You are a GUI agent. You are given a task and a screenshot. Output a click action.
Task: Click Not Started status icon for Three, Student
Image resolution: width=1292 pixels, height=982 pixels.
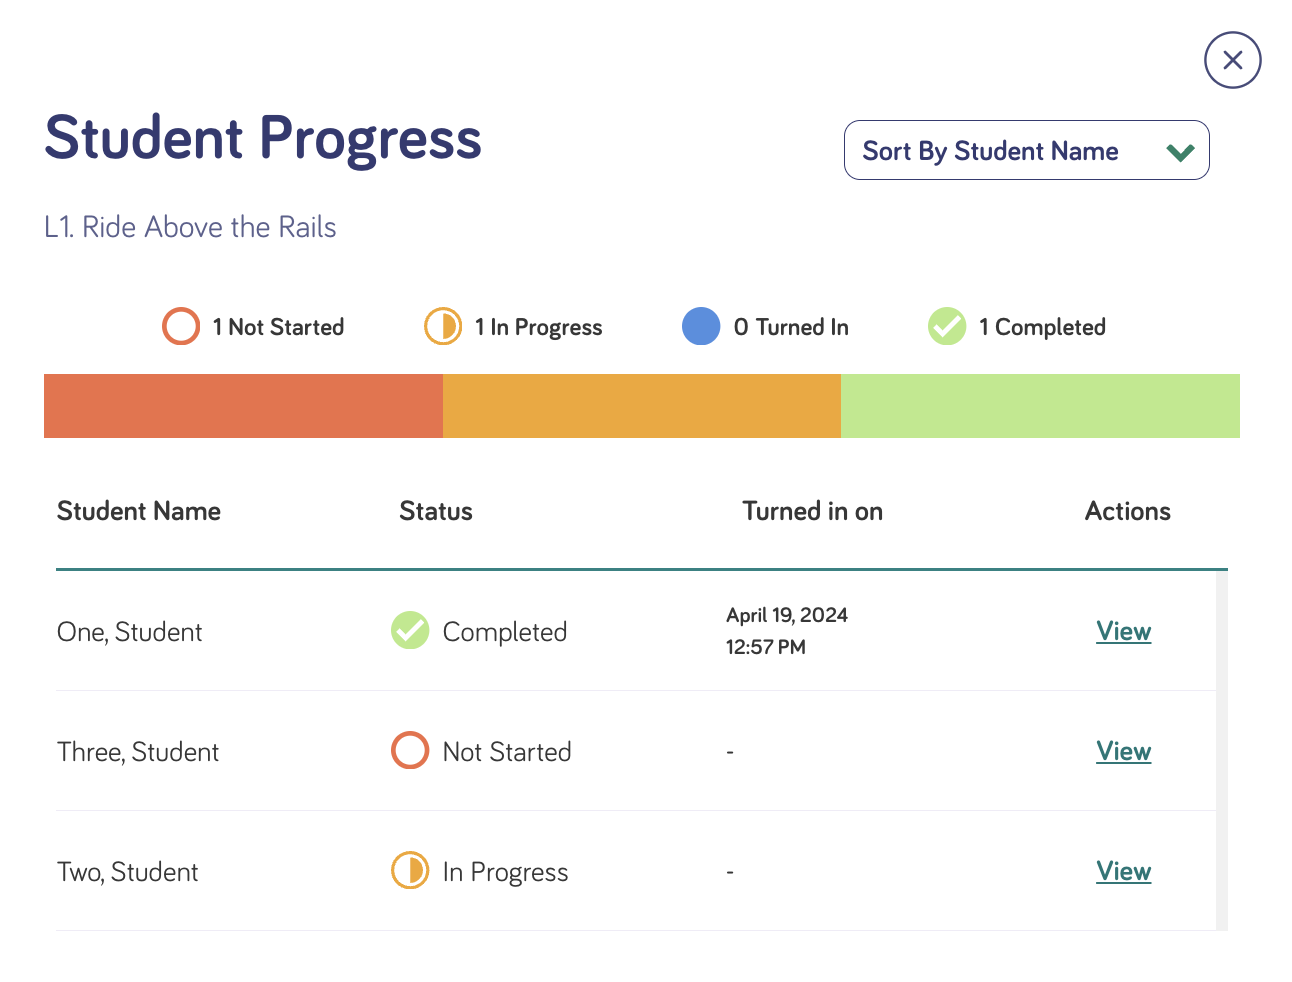(410, 751)
